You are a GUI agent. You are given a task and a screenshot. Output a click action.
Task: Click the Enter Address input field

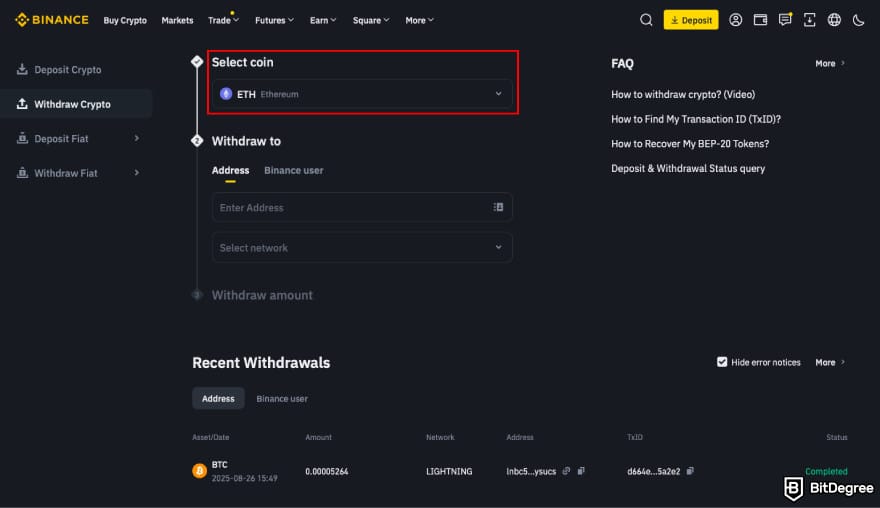[x=362, y=207]
